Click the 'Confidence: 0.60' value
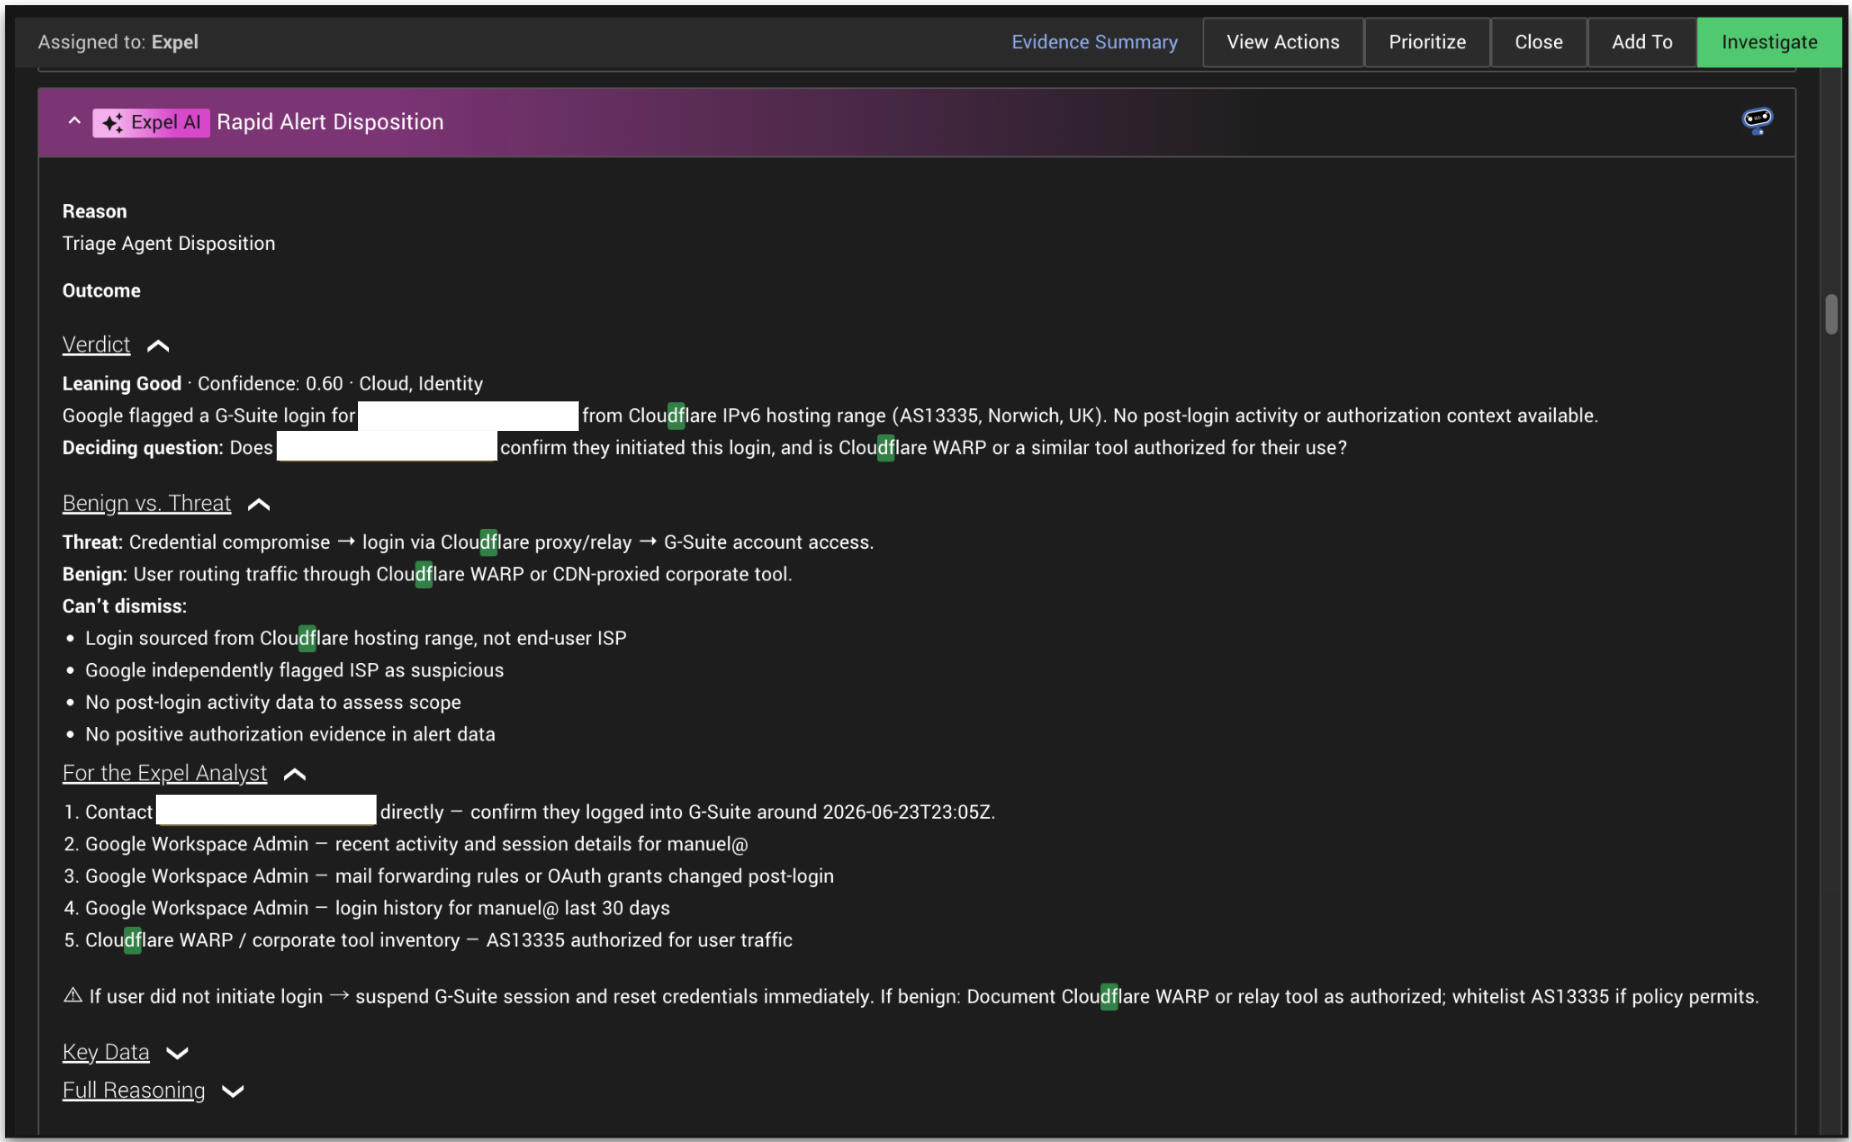1852x1142 pixels. [270, 384]
